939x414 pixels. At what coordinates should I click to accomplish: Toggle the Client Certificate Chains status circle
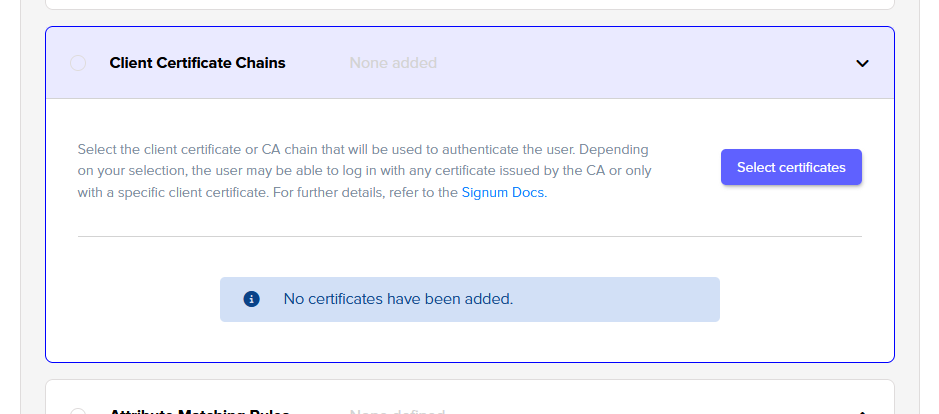78,63
